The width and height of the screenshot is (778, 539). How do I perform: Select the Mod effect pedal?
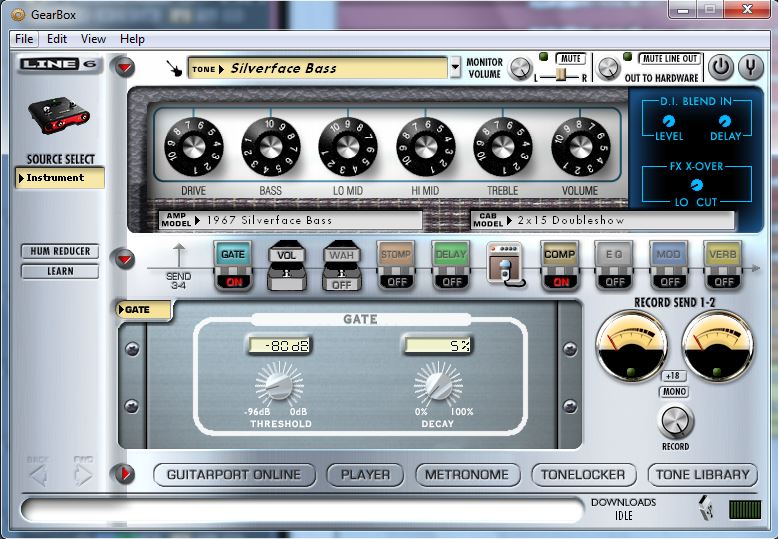click(668, 254)
